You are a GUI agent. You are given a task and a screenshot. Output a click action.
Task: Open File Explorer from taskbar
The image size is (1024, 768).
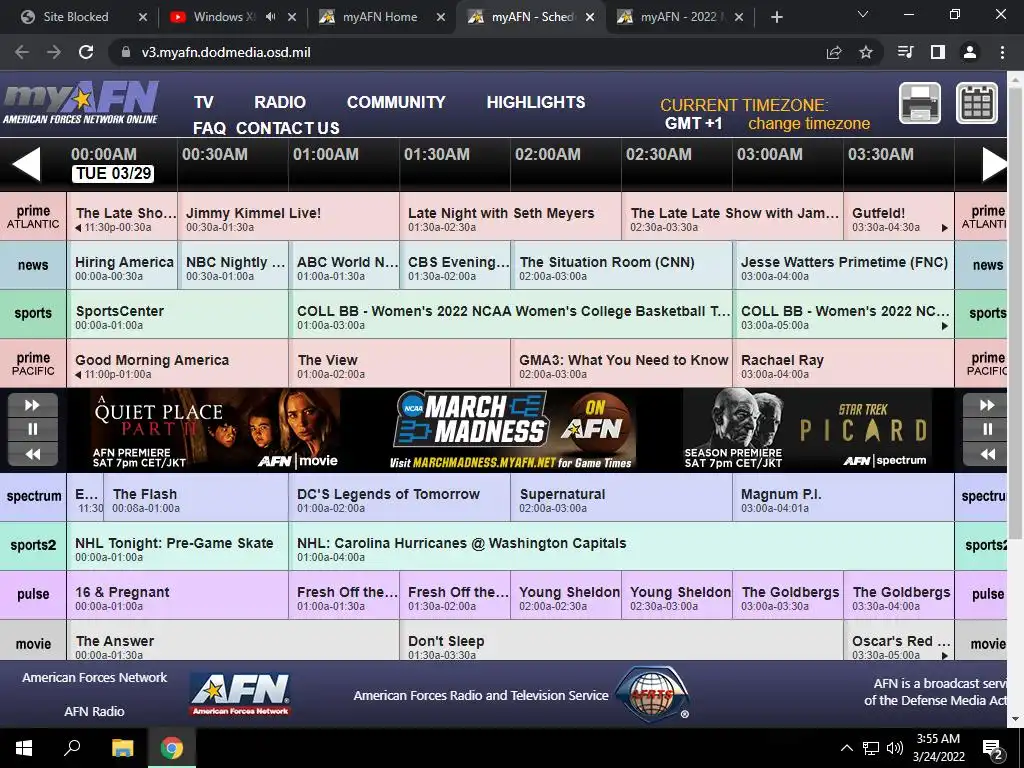pyautogui.click(x=122, y=748)
